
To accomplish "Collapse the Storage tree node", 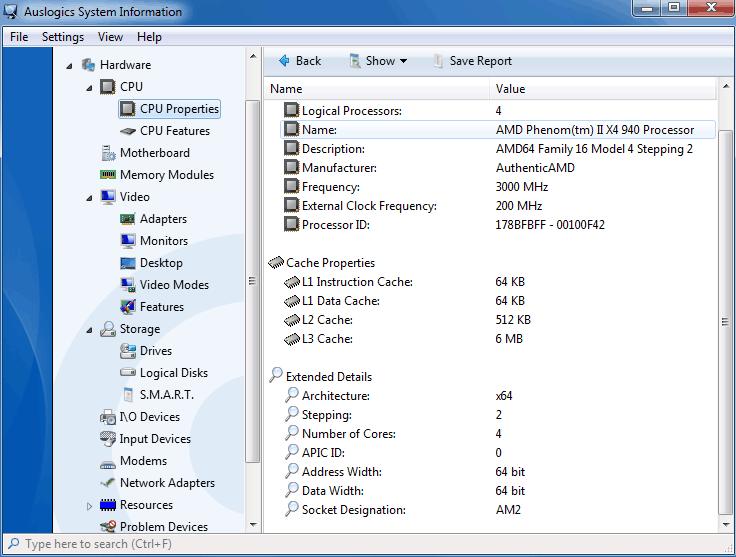I will (89, 330).
